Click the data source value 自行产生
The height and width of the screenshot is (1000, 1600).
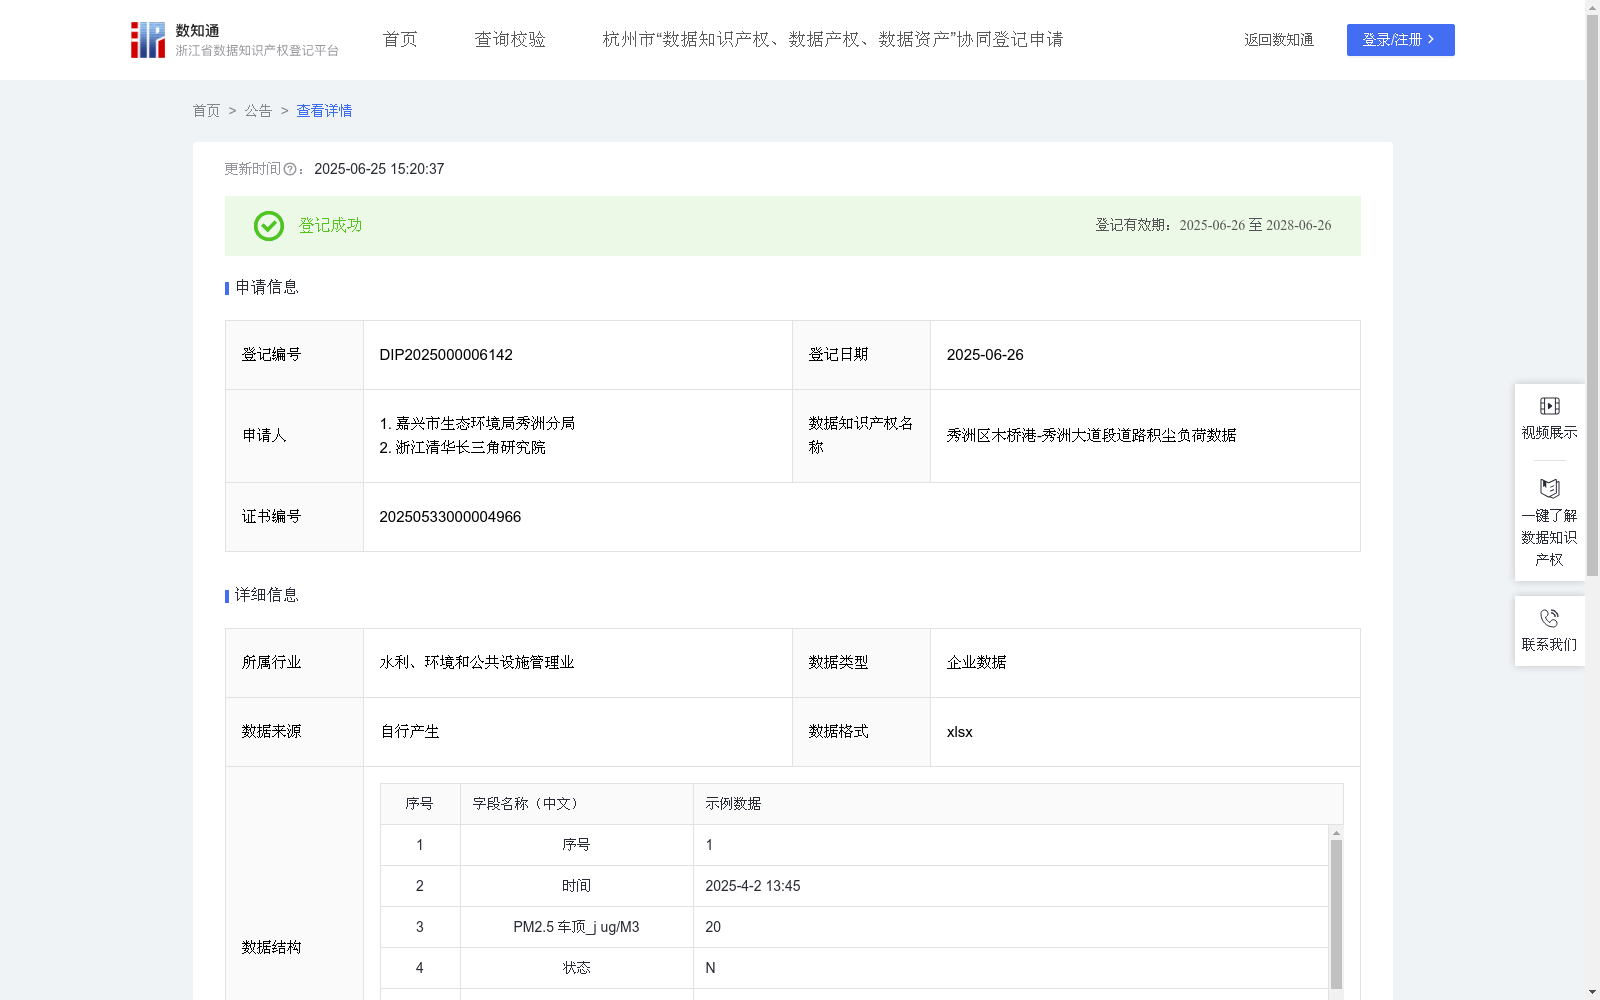pyautogui.click(x=410, y=732)
